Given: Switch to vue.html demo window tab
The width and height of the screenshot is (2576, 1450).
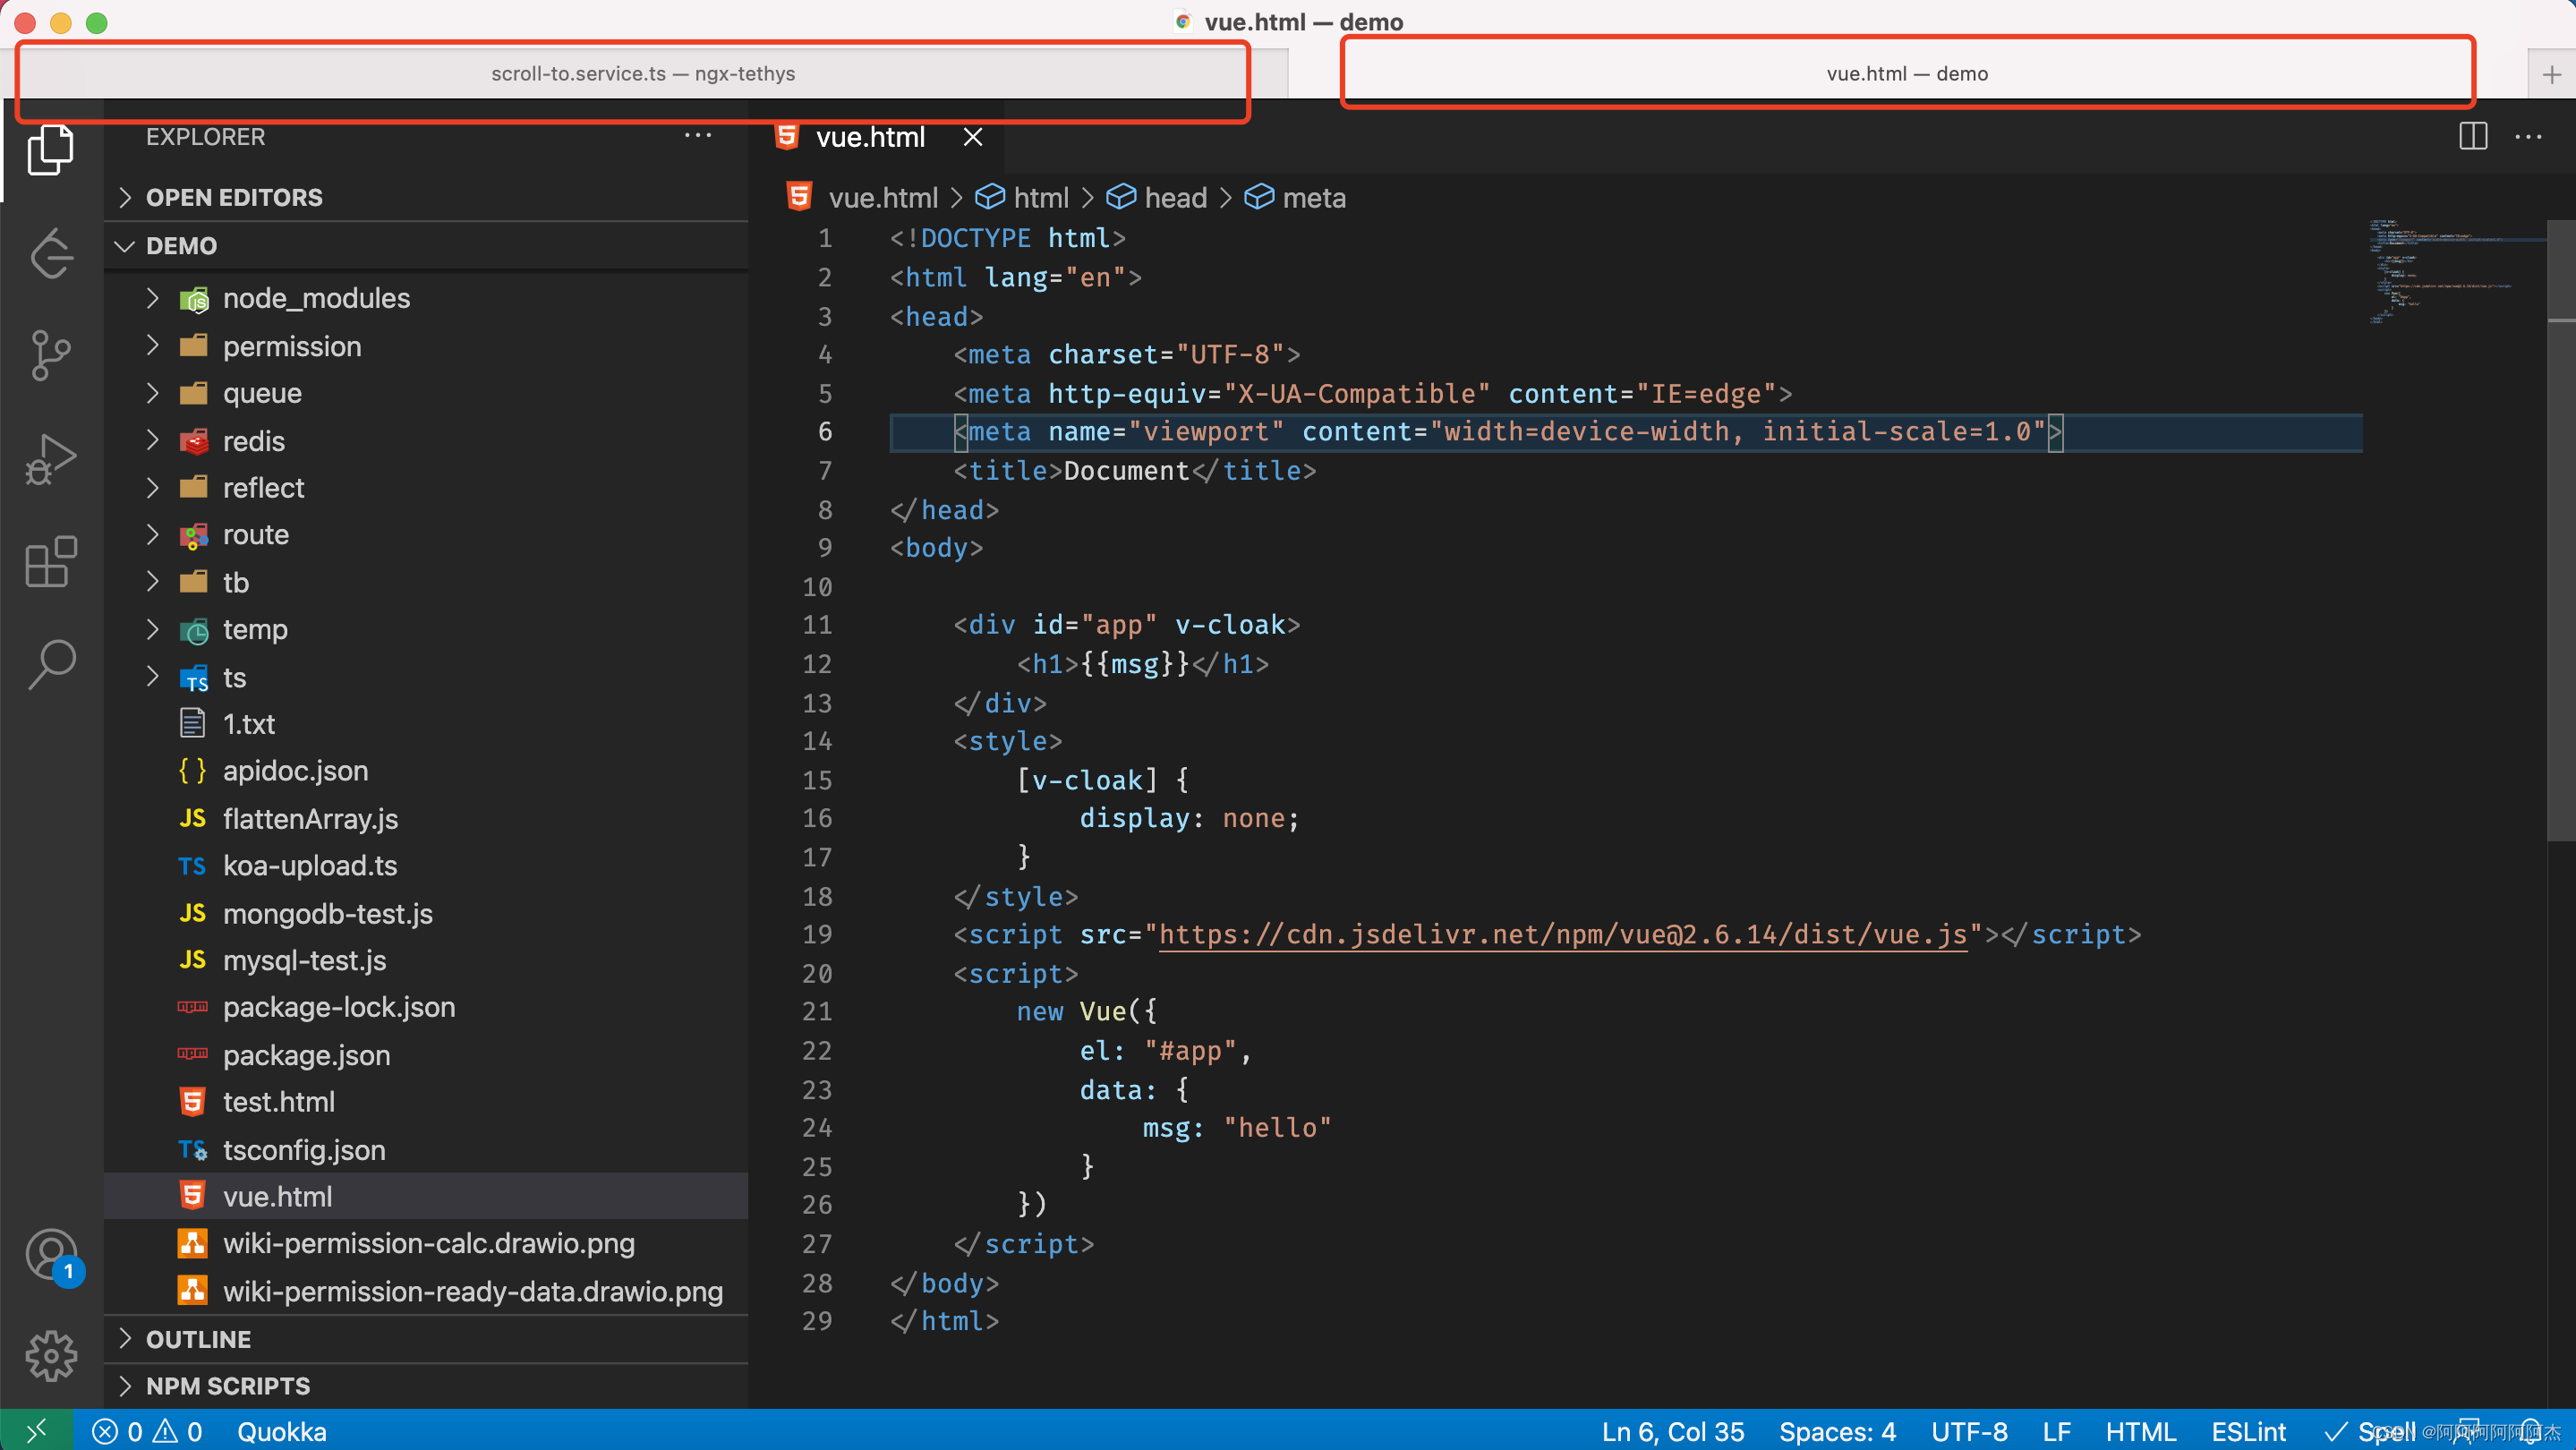Looking at the screenshot, I should click(1907, 74).
